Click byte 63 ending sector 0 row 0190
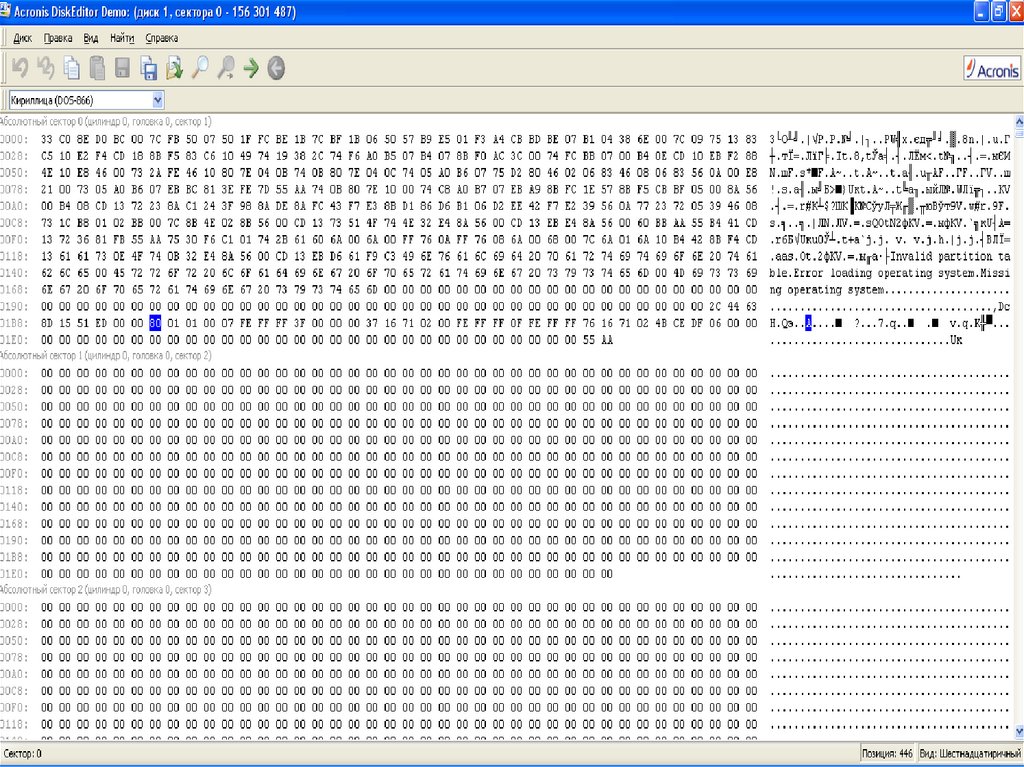The width and height of the screenshot is (1024, 767). [751, 306]
